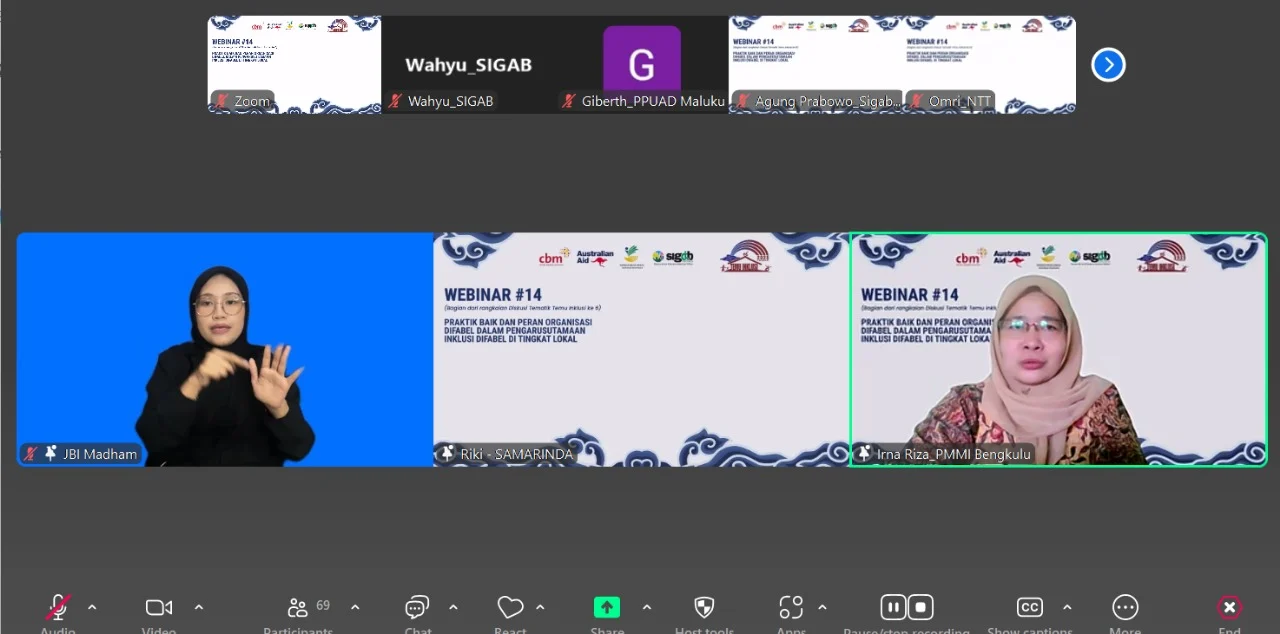Expand the Share options arrow

point(646,607)
